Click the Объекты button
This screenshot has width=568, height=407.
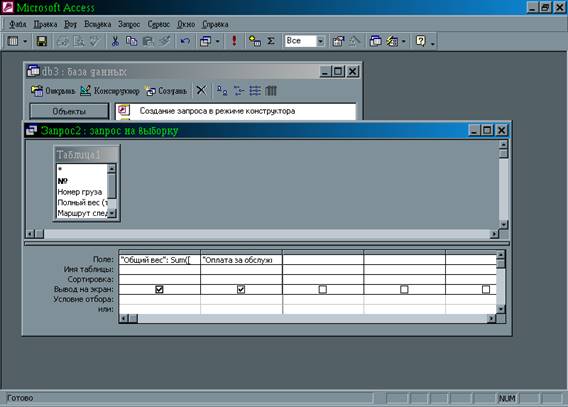pyautogui.click(x=69, y=111)
